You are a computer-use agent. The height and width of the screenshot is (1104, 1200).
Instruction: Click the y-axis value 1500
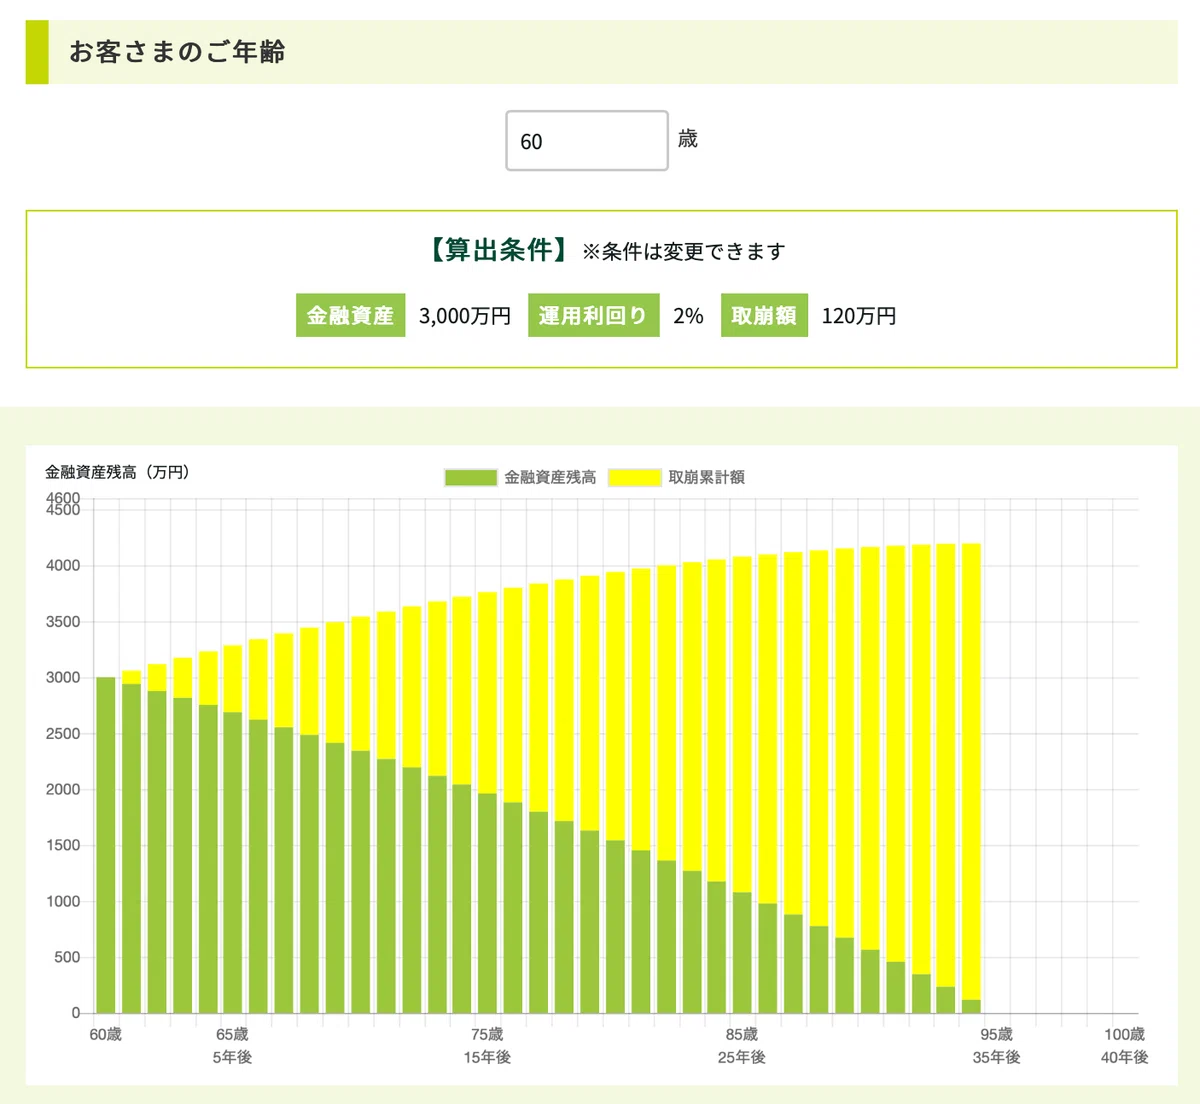pyautogui.click(x=62, y=846)
